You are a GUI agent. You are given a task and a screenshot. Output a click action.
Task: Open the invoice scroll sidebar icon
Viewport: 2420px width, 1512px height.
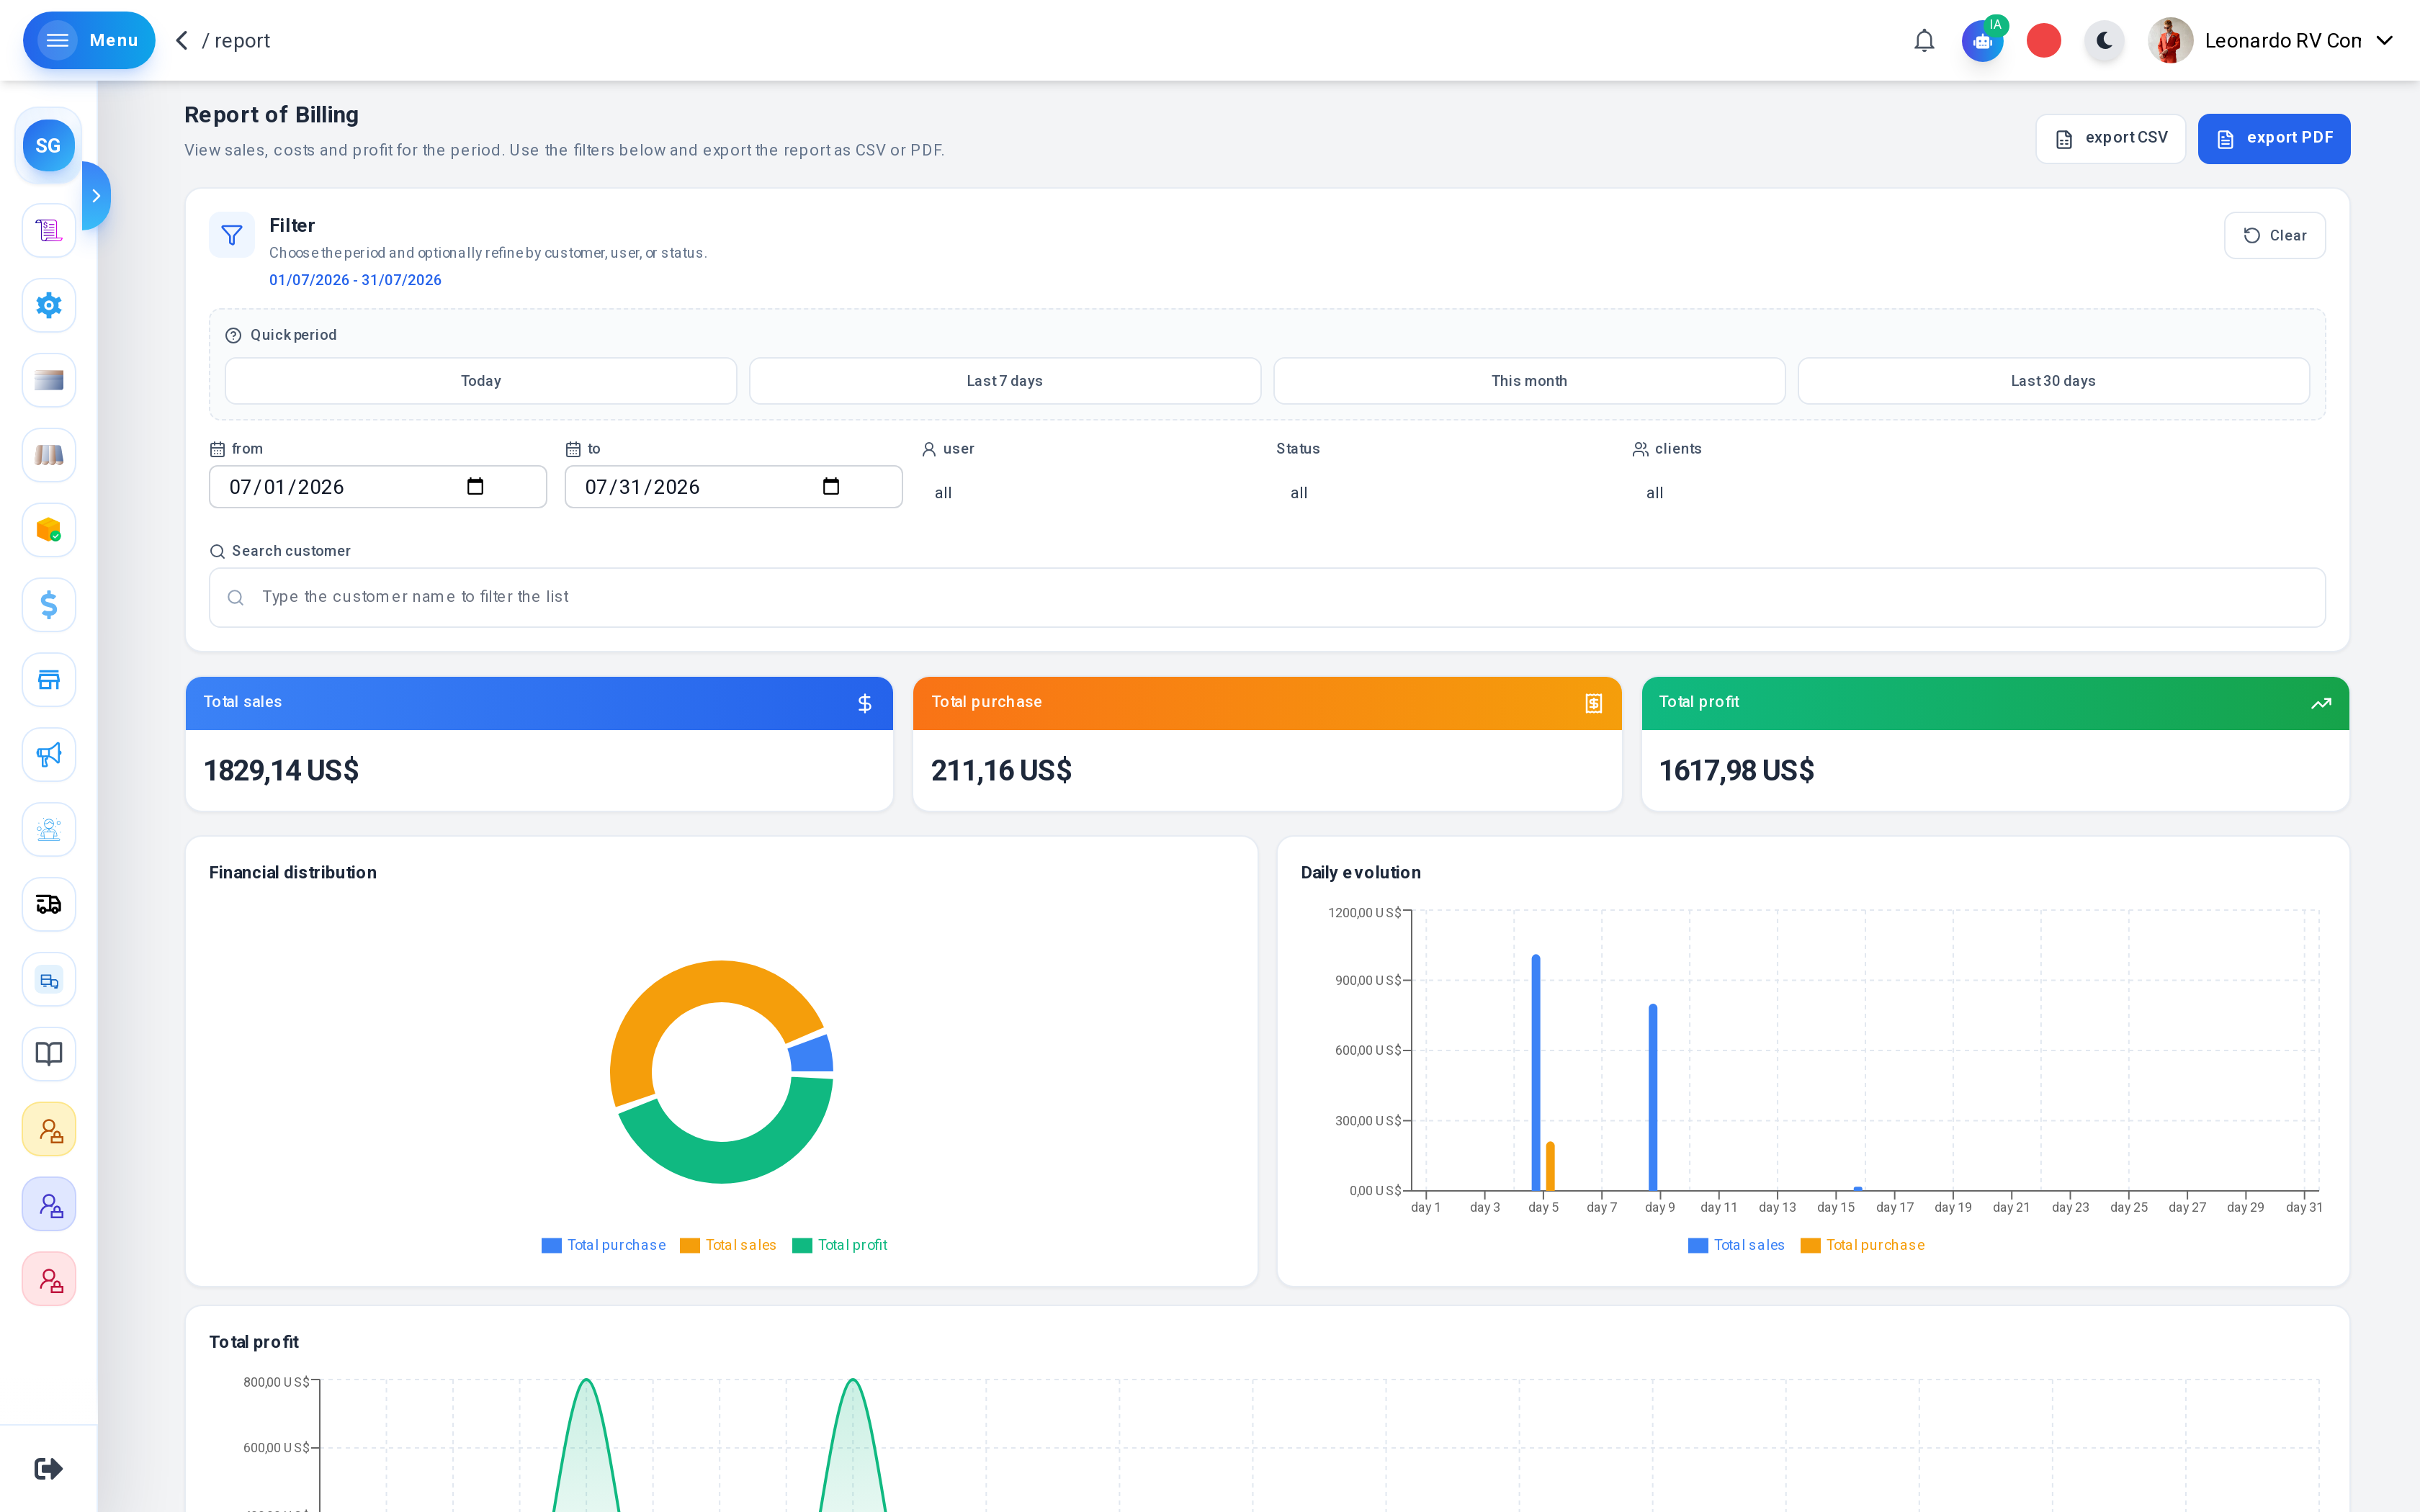point(48,231)
